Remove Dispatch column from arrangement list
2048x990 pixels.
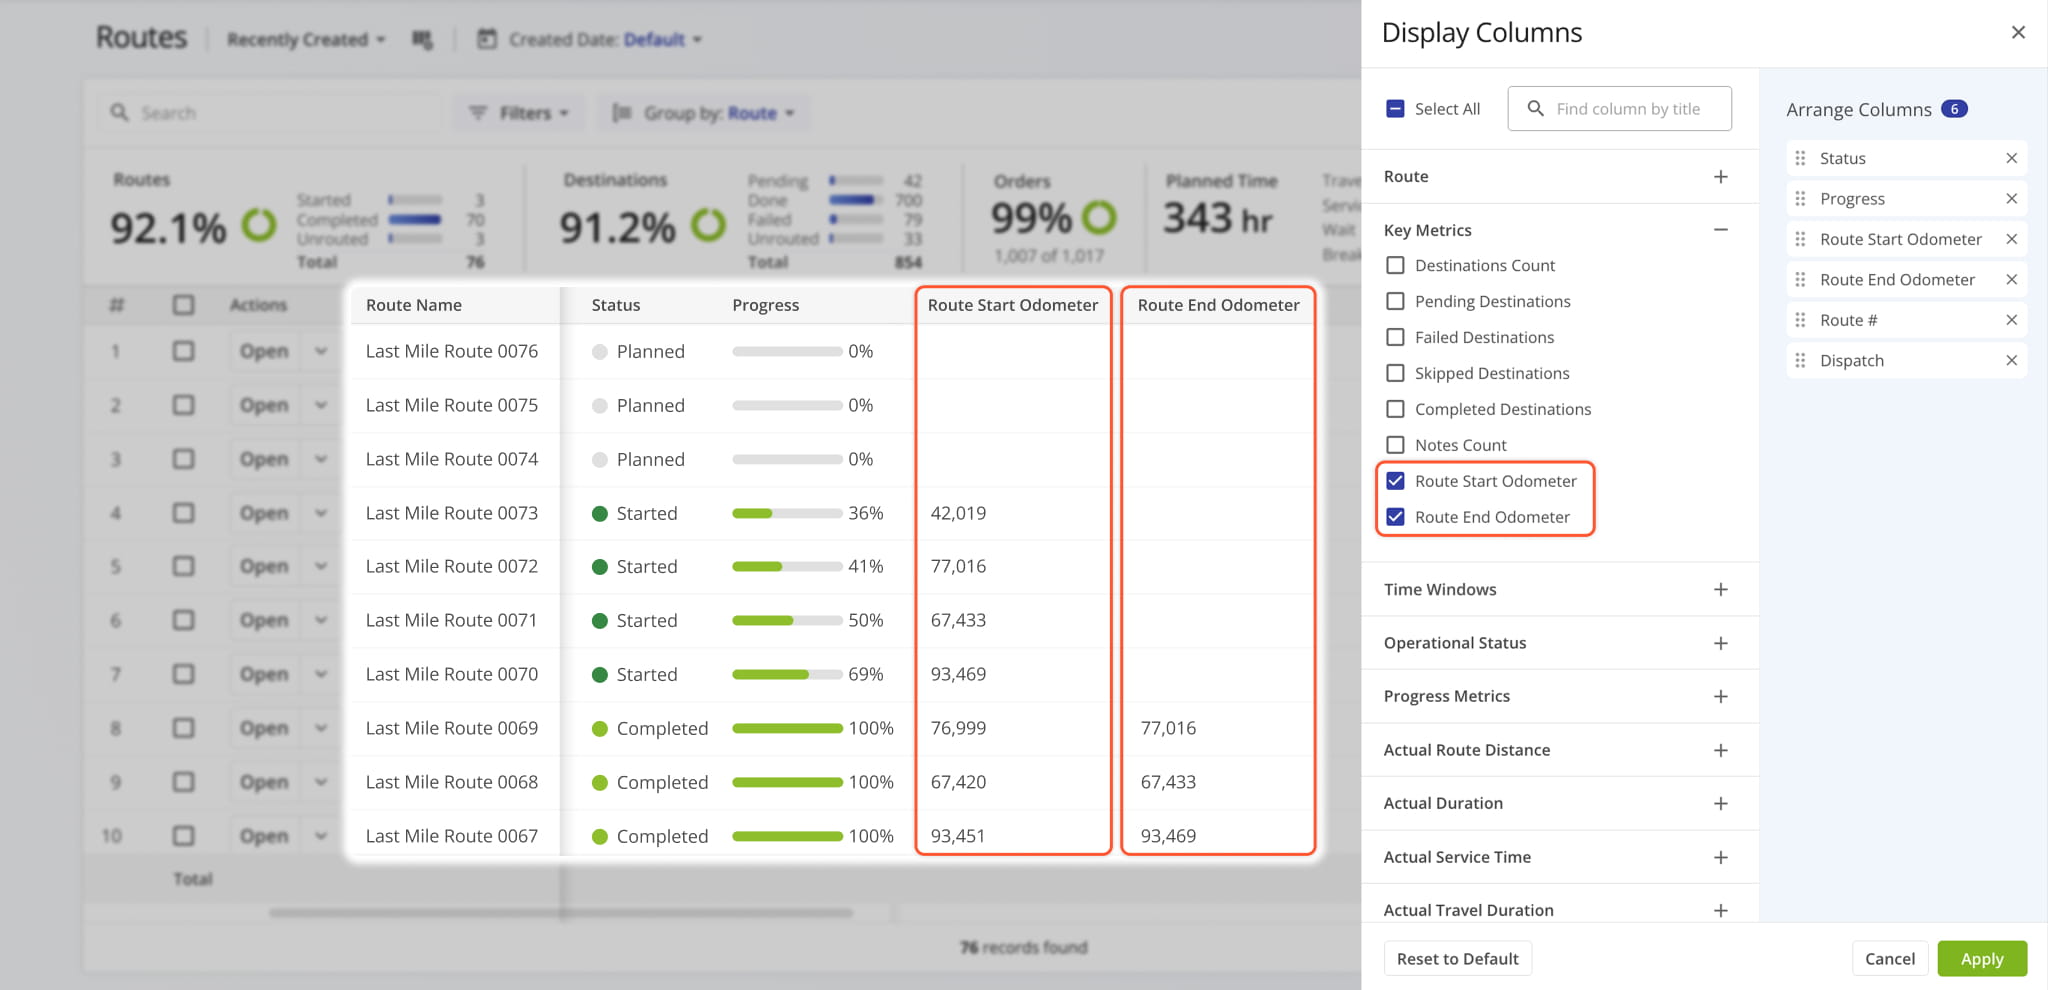(x=2011, y=360)
